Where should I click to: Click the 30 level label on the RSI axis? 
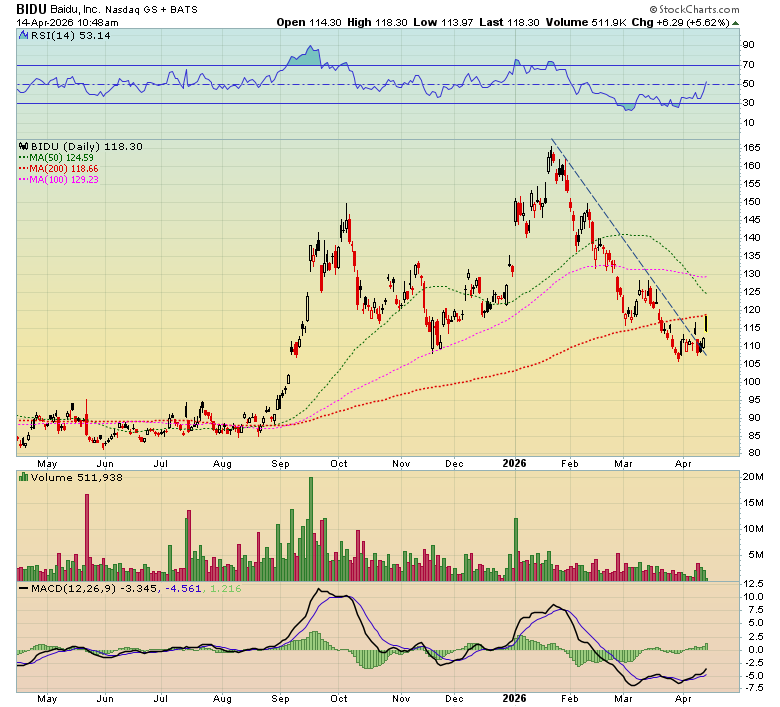748,103
